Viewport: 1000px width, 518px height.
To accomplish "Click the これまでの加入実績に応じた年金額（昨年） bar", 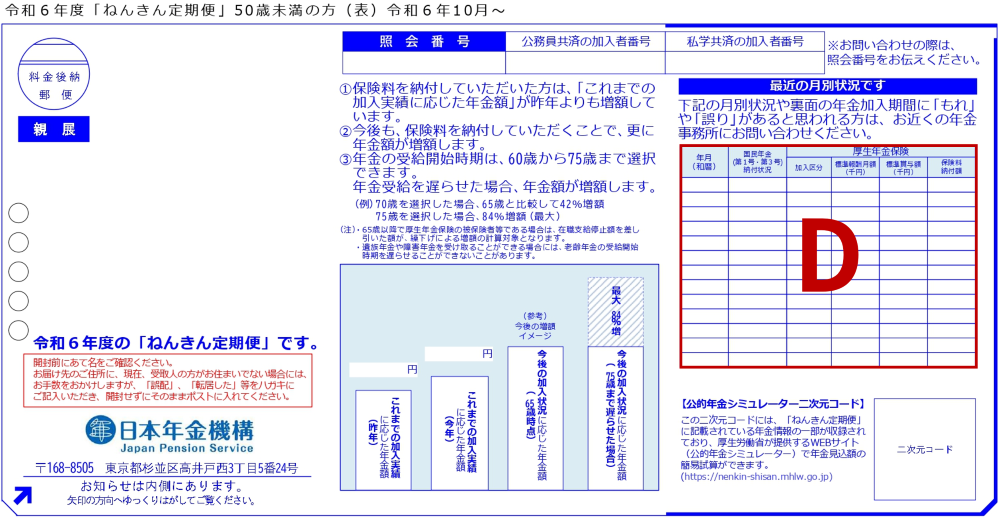I will (x=383, y=440).
